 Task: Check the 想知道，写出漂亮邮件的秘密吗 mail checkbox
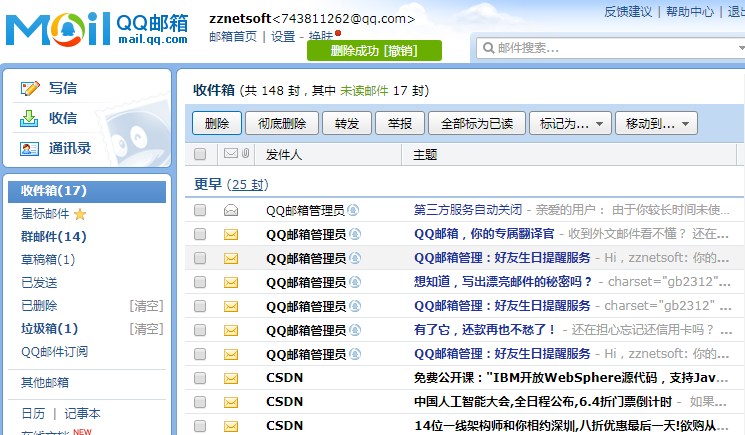click(200, 283)
